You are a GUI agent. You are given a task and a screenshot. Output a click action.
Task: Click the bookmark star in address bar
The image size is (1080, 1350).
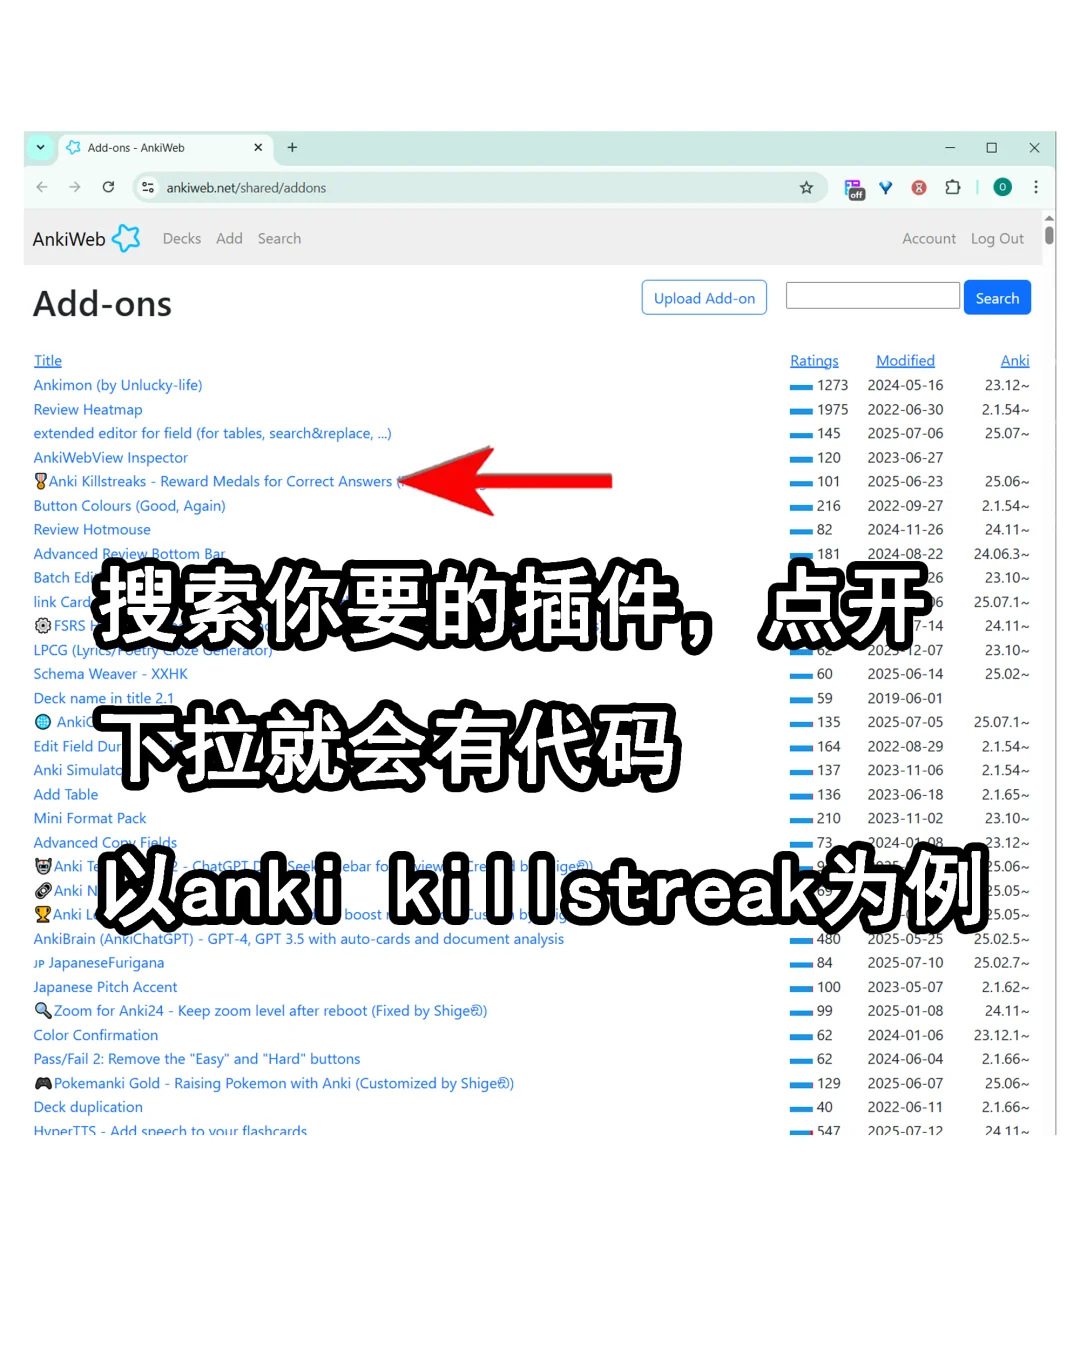806,187
